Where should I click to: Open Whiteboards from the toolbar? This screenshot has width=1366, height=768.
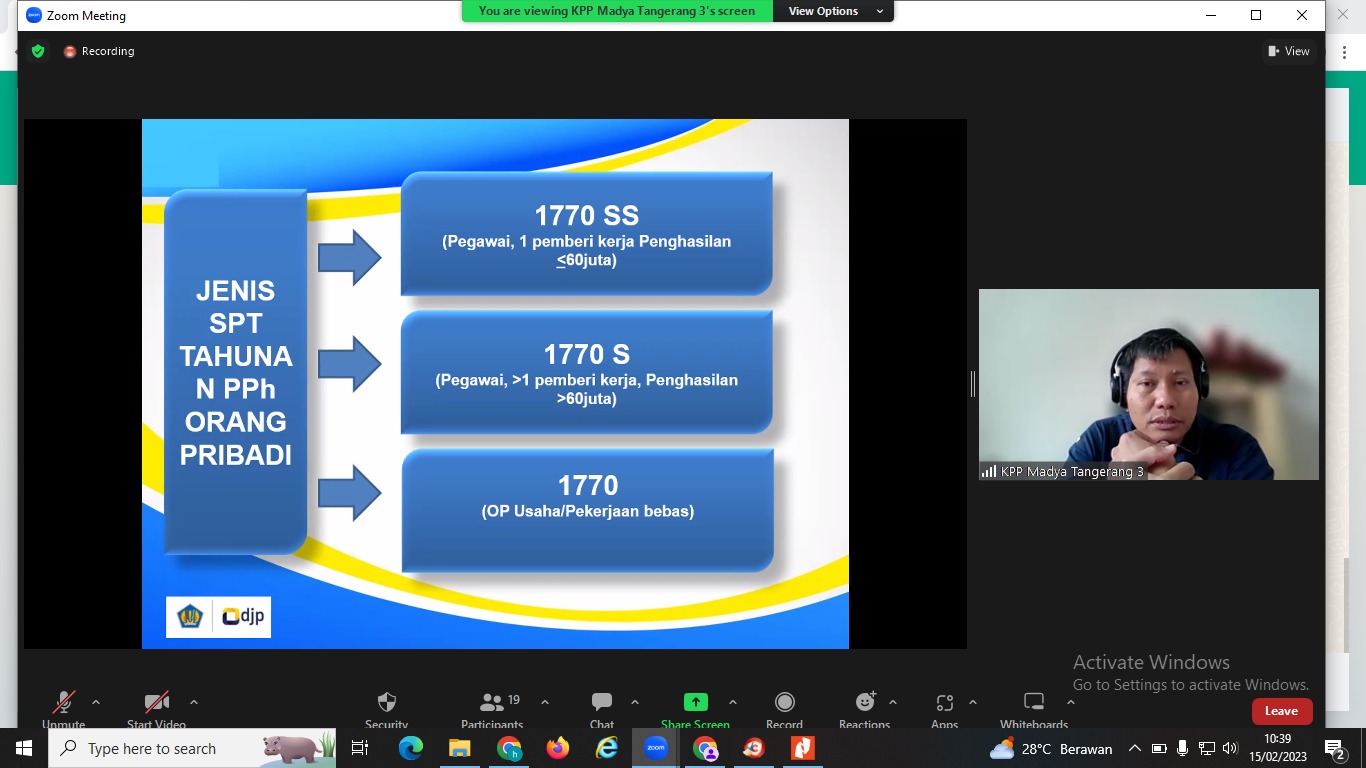[x=1034, y=703]
